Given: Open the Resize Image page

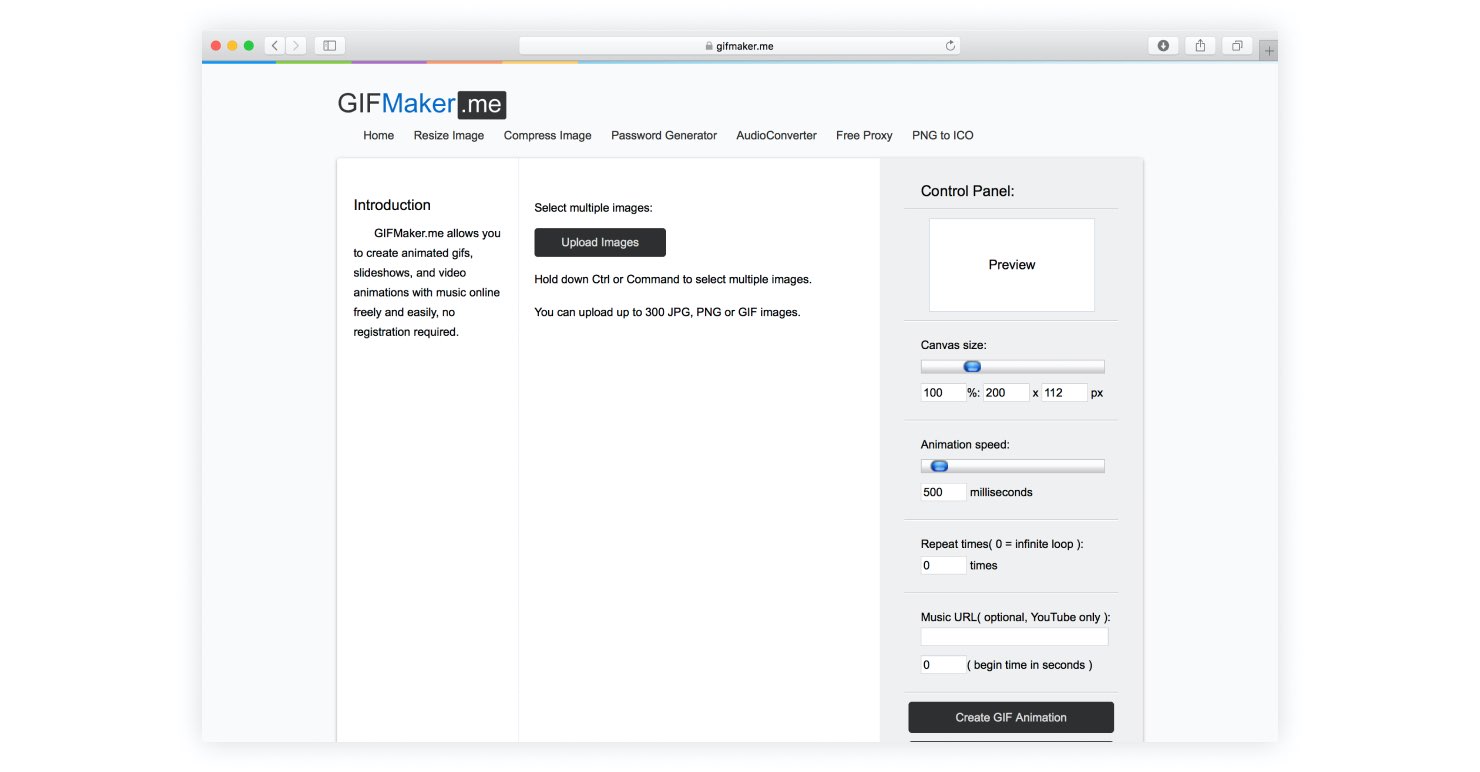Looking at the screenshot, I should pos(449,135).
